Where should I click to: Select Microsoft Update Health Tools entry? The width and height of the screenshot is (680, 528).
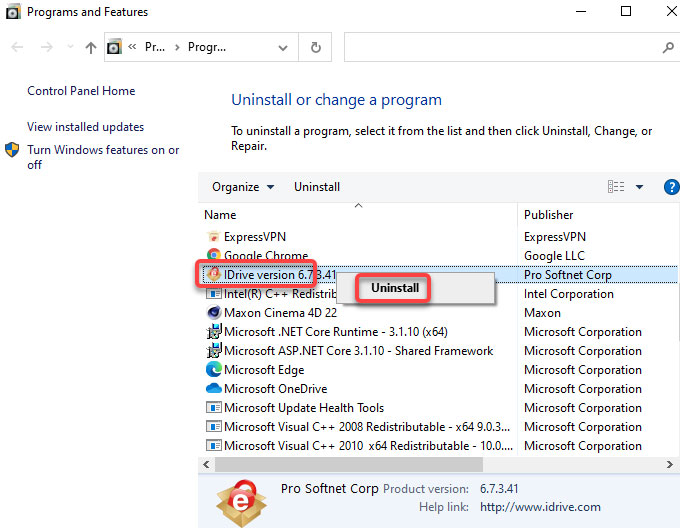click(x=304, y=408)
